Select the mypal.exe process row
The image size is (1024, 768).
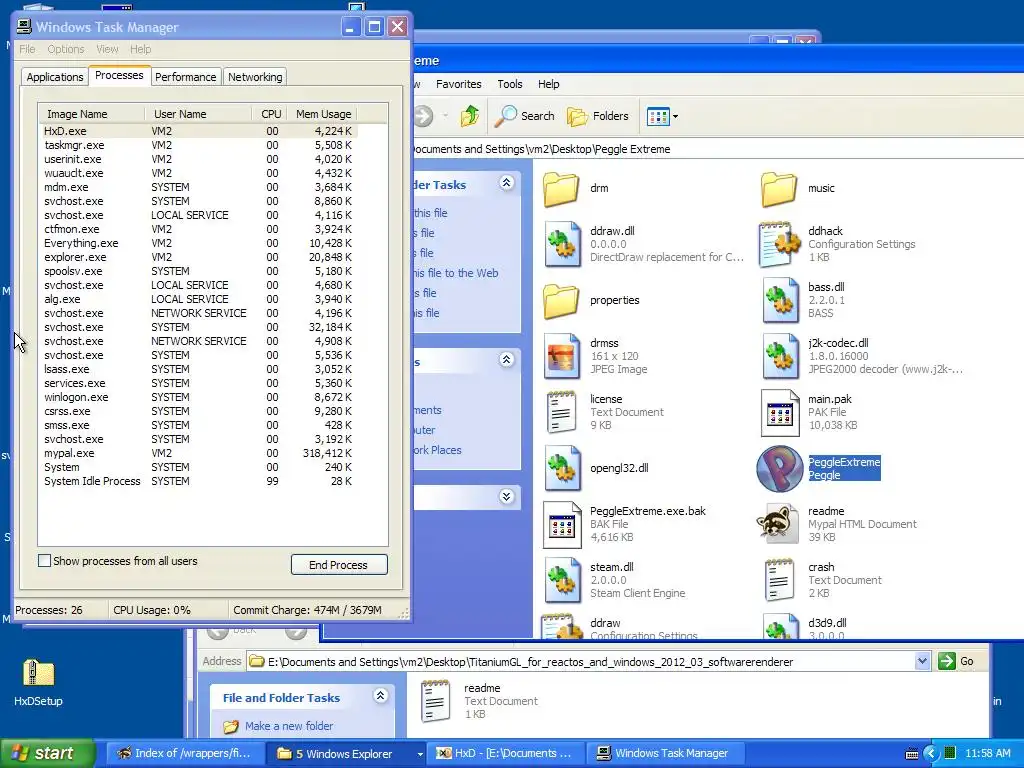pos(198,453)
